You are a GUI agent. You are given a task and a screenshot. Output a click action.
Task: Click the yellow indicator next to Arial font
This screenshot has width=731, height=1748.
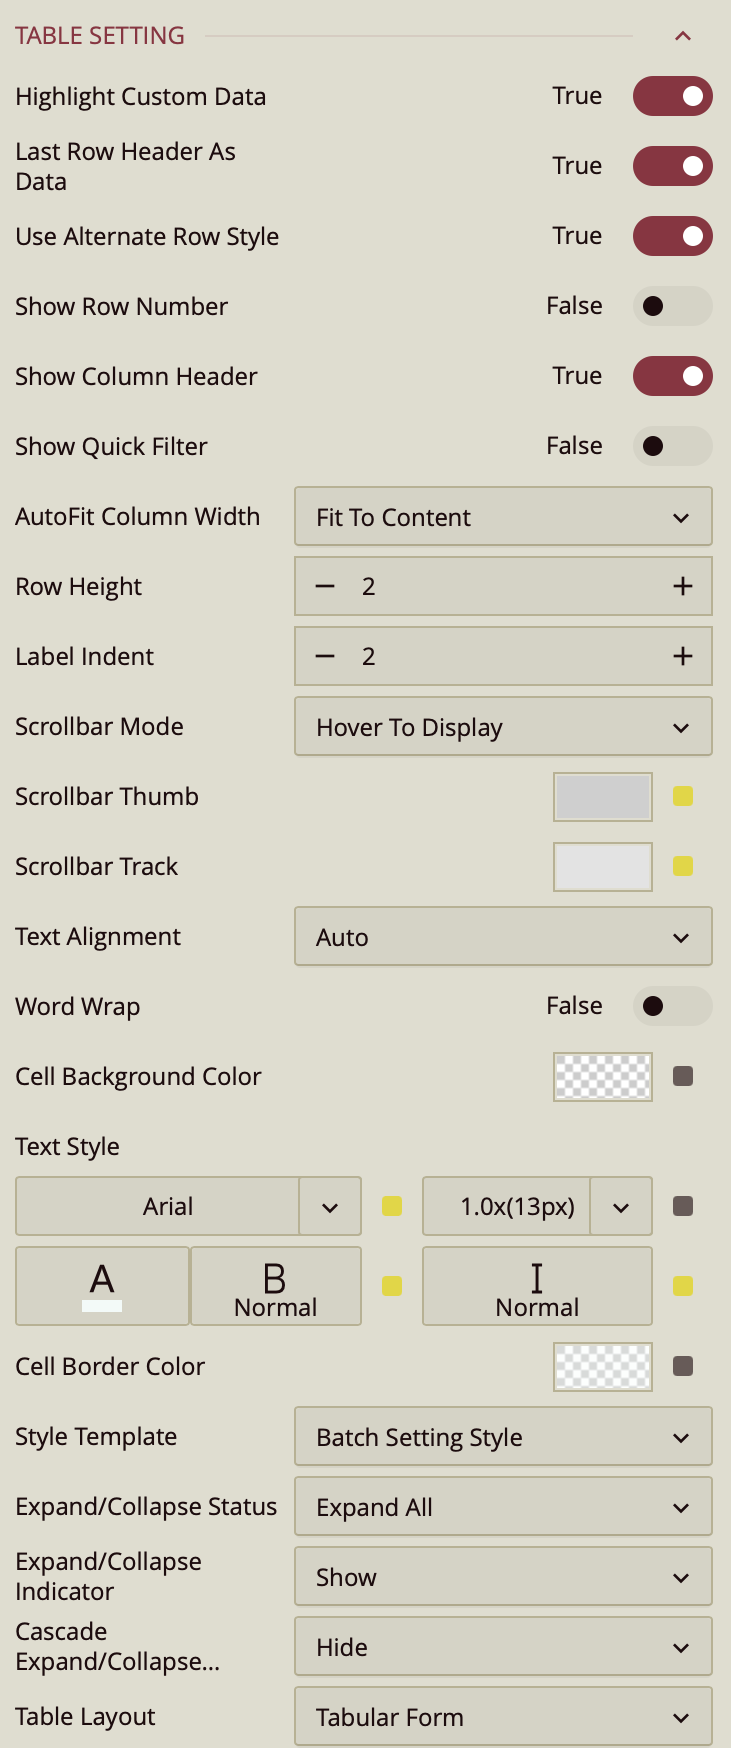(392, 1206)
